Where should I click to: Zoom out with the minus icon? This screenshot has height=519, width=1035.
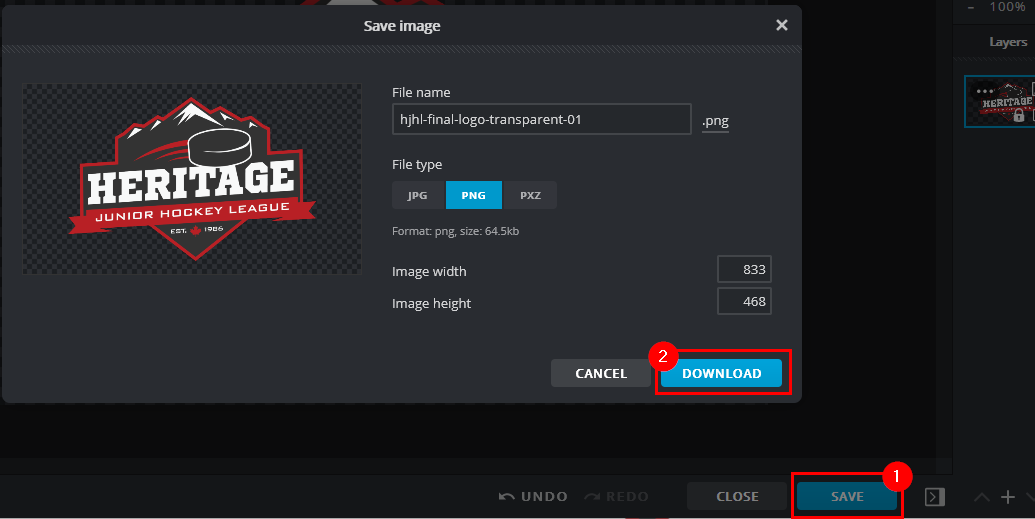(x=971, y=7)
